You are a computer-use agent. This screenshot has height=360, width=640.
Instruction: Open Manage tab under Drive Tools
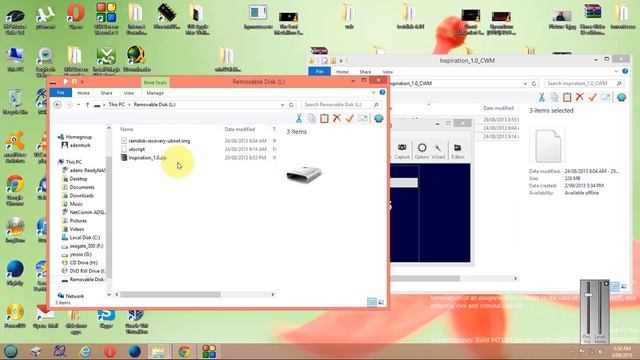click(x=155, y=93)
